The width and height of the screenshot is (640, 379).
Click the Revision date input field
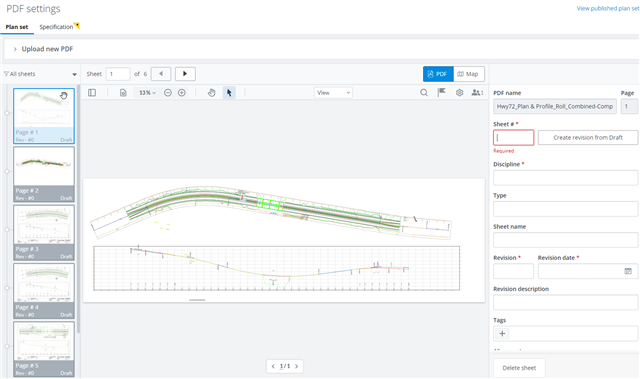coord(588,271)
